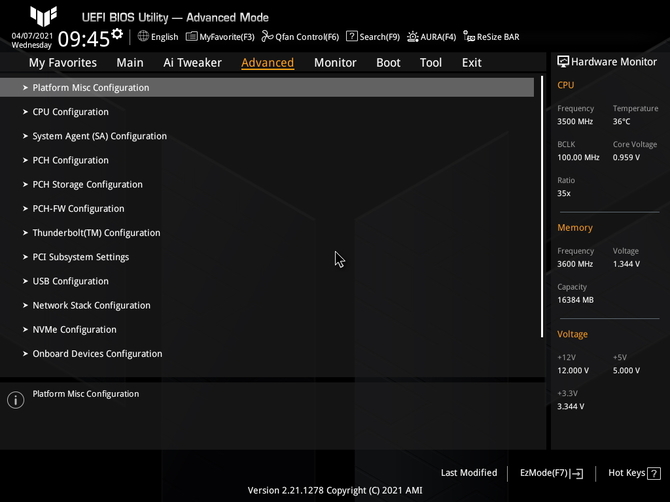670x502 pixels.
Task: Click the Hardware Monitor Memory heading
Action: [x=575, y=228]
